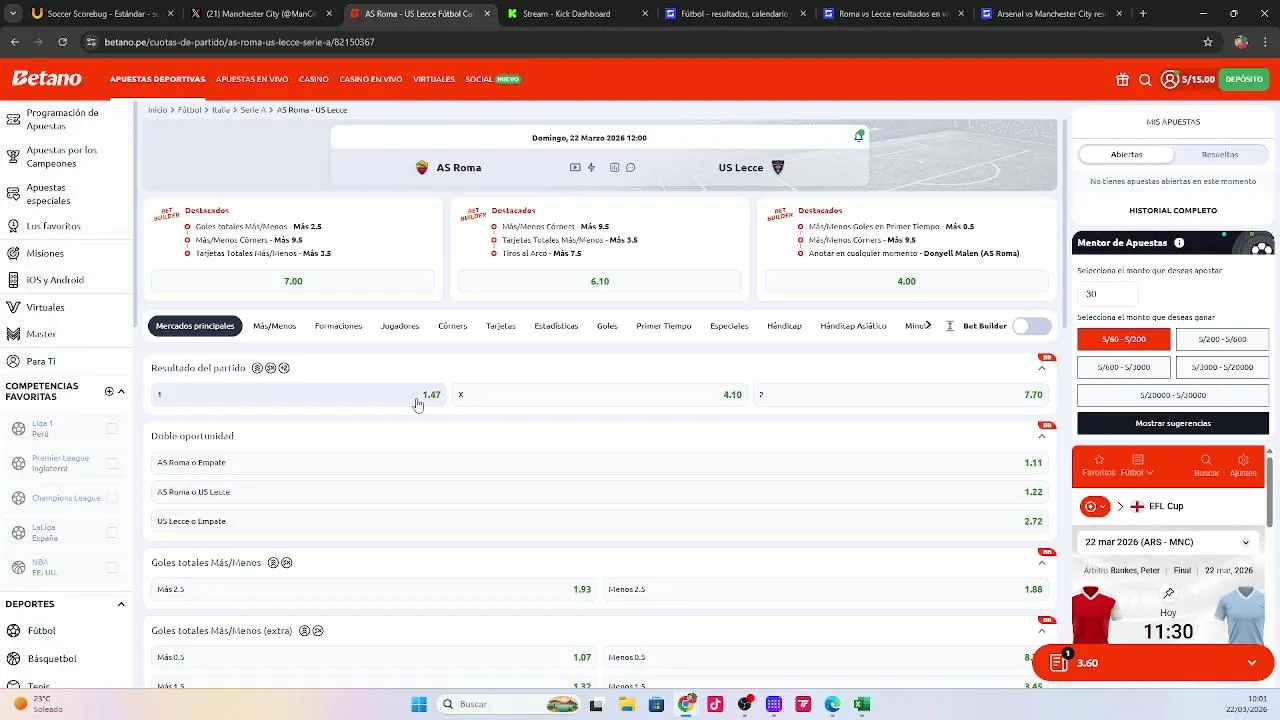Click the add favorite competitions plus icon
Screen dimensions: 1280x720
tap(109, 391)
